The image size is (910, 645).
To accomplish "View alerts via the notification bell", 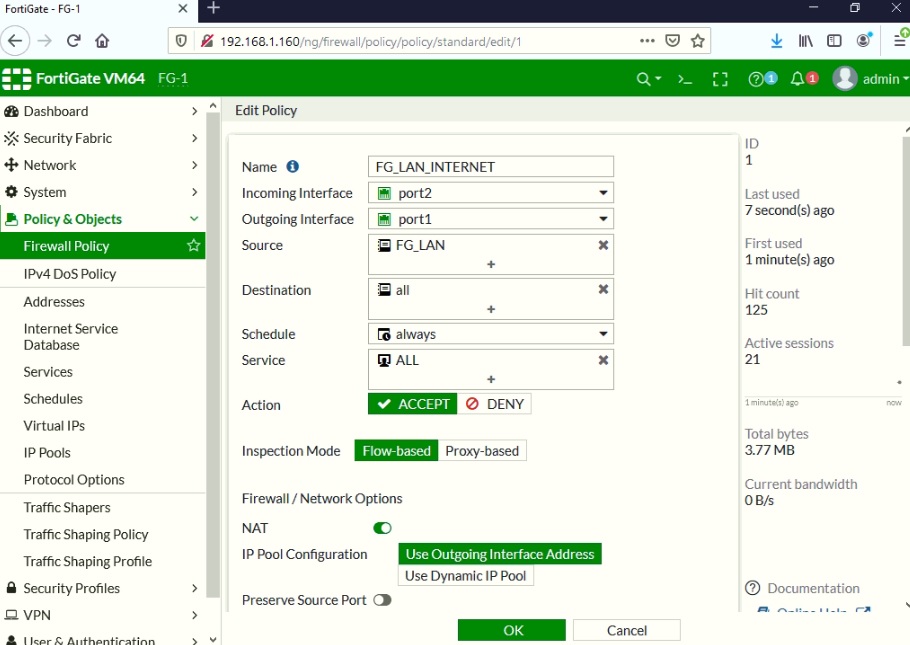I will (796, 78).
